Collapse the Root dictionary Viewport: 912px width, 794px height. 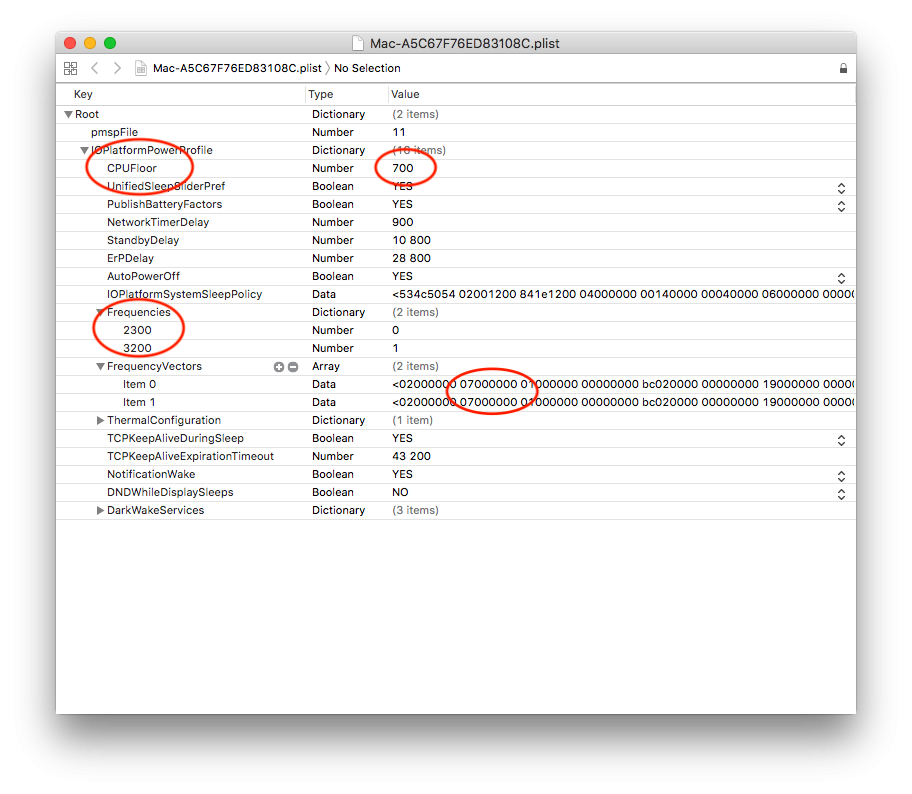point(68,115)
